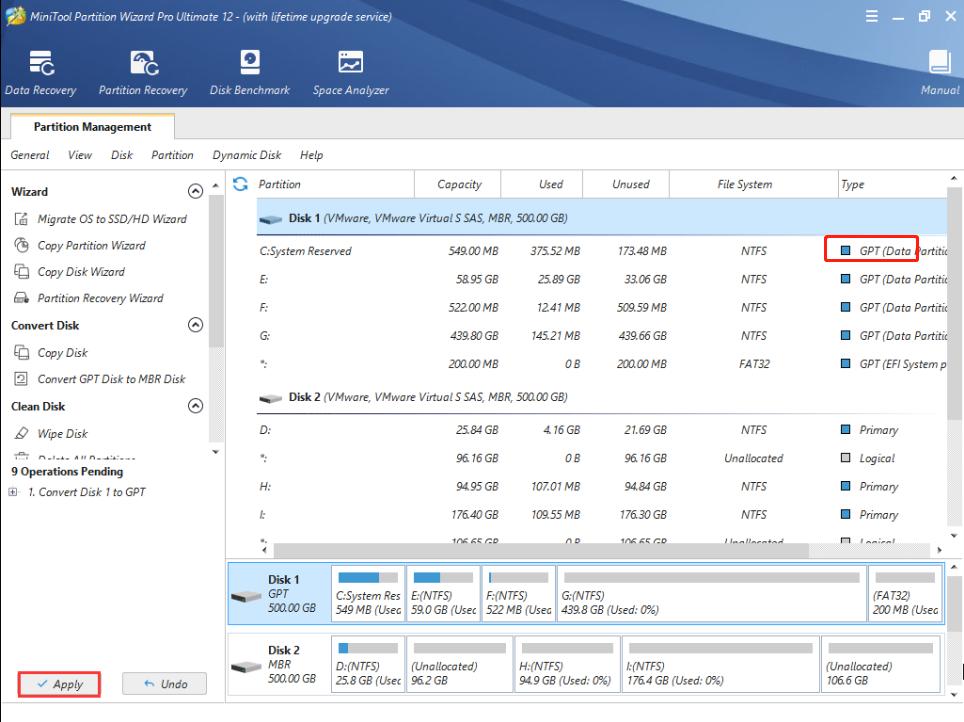Sort by the Capacity column header

[459, 184]
